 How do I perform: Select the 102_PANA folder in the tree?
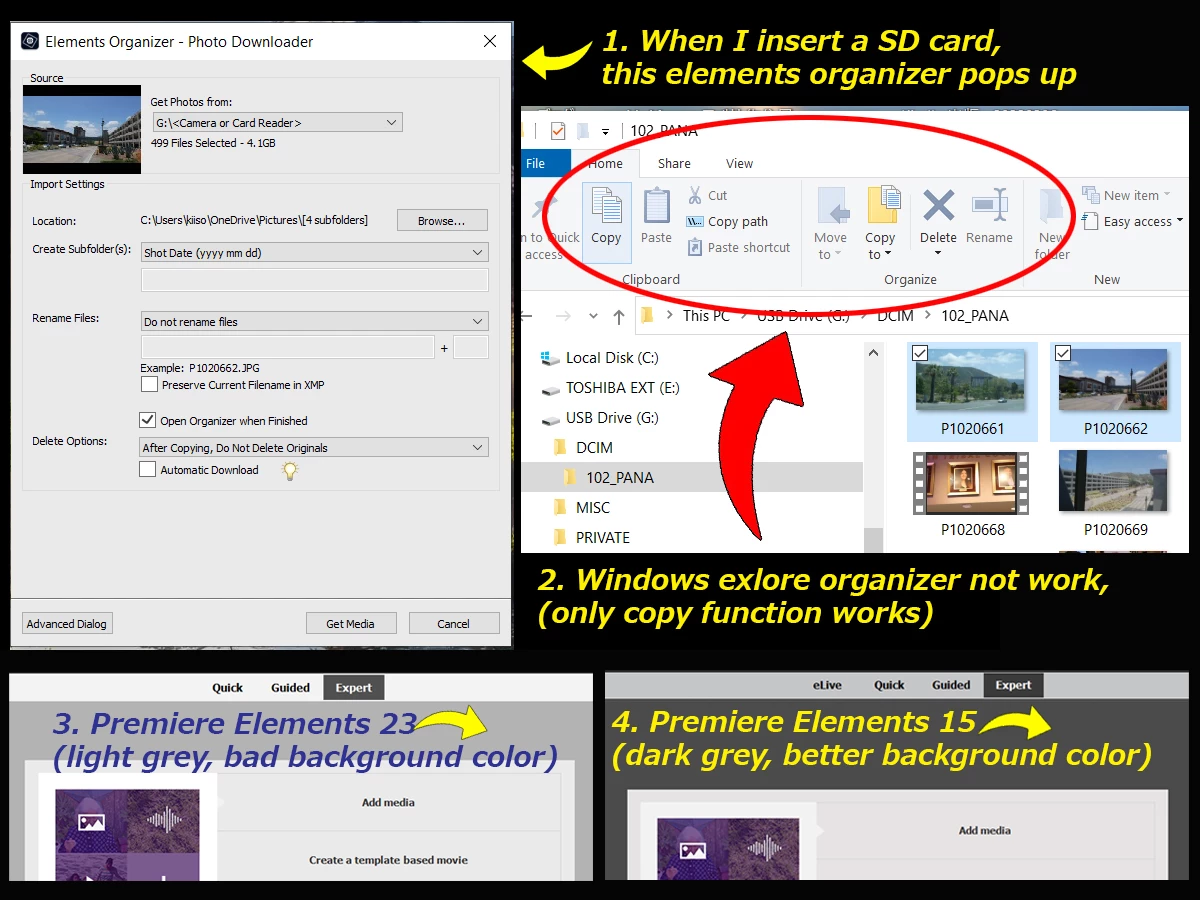pyautogui.click(x=620, y=478)
